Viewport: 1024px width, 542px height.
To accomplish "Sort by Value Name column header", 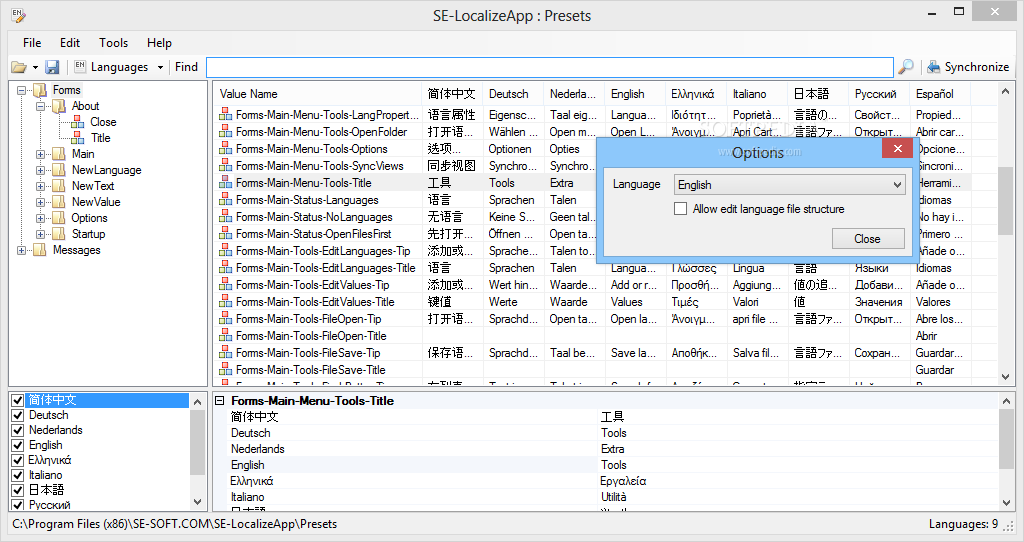I will tap(317, 94).
